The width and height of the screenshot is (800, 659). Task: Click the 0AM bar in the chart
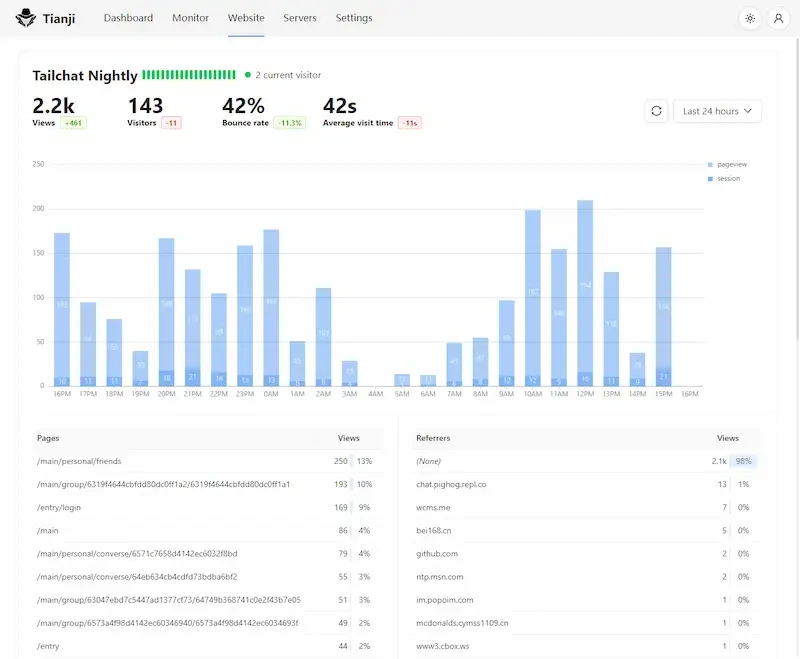coord(271,308)
